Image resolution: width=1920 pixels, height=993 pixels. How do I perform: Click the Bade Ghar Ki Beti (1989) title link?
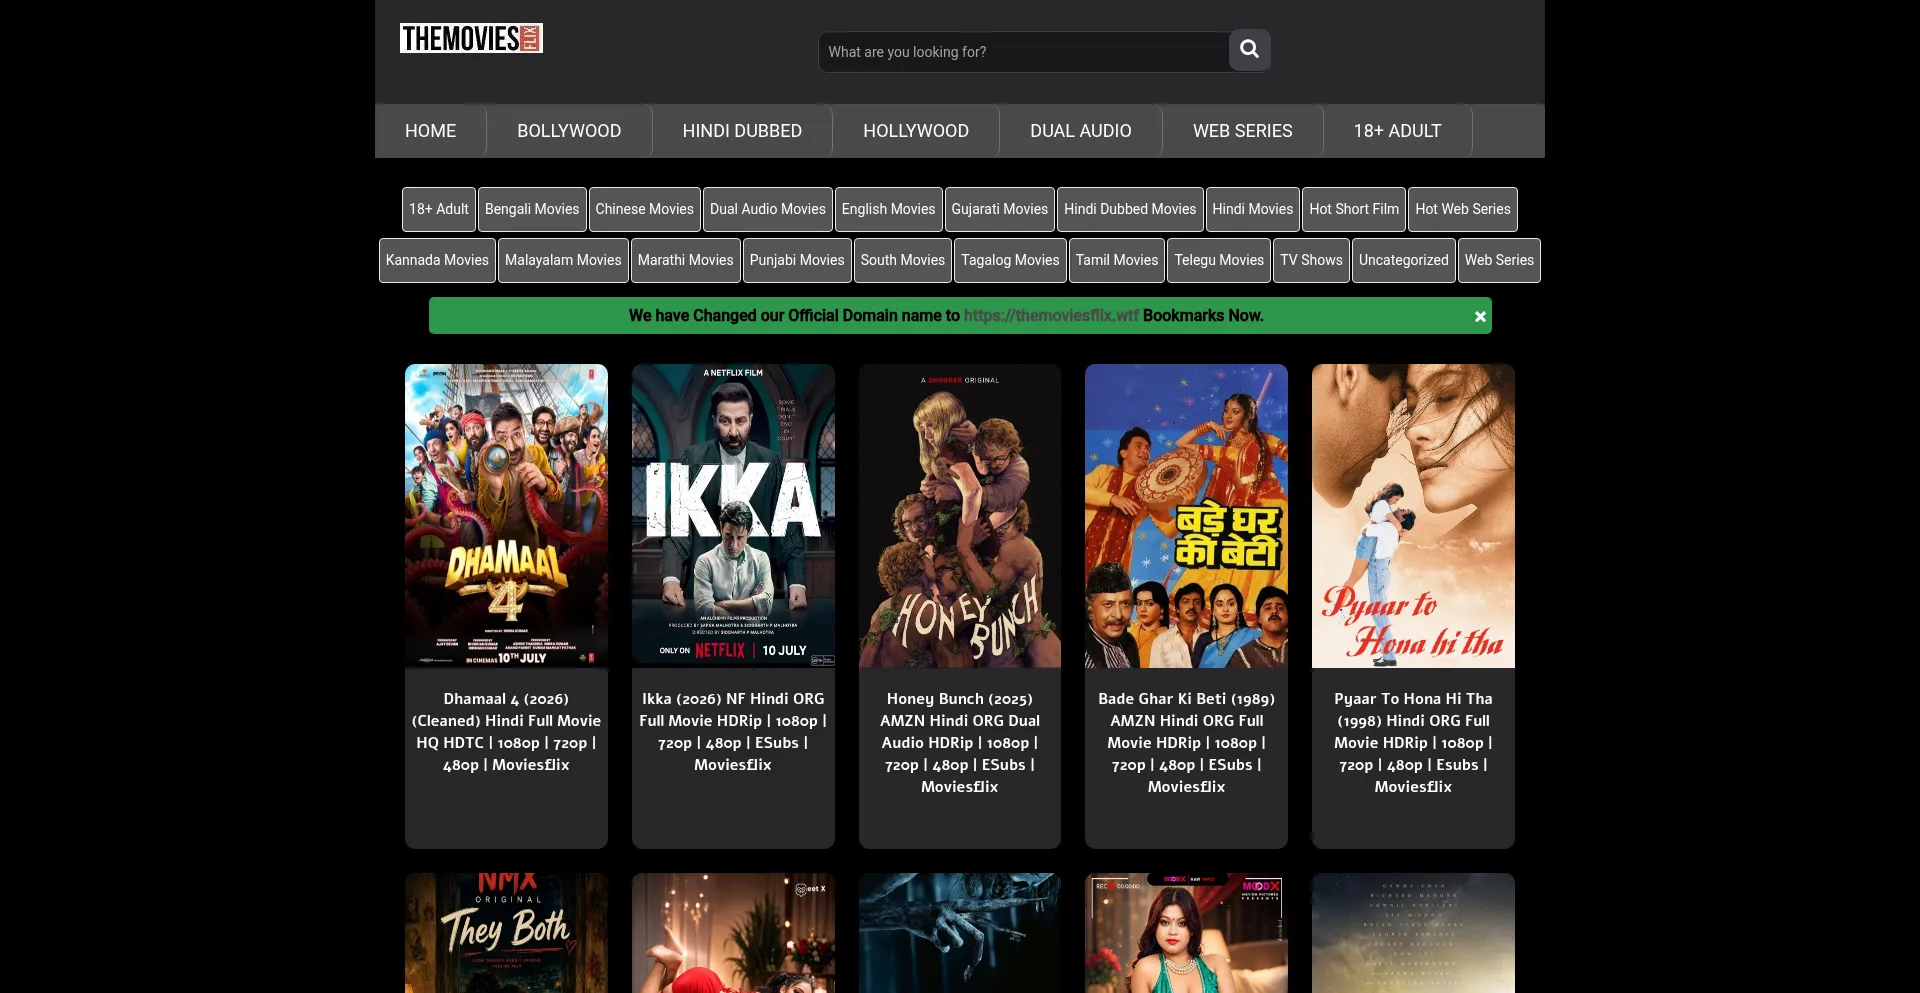point(1186,743)
